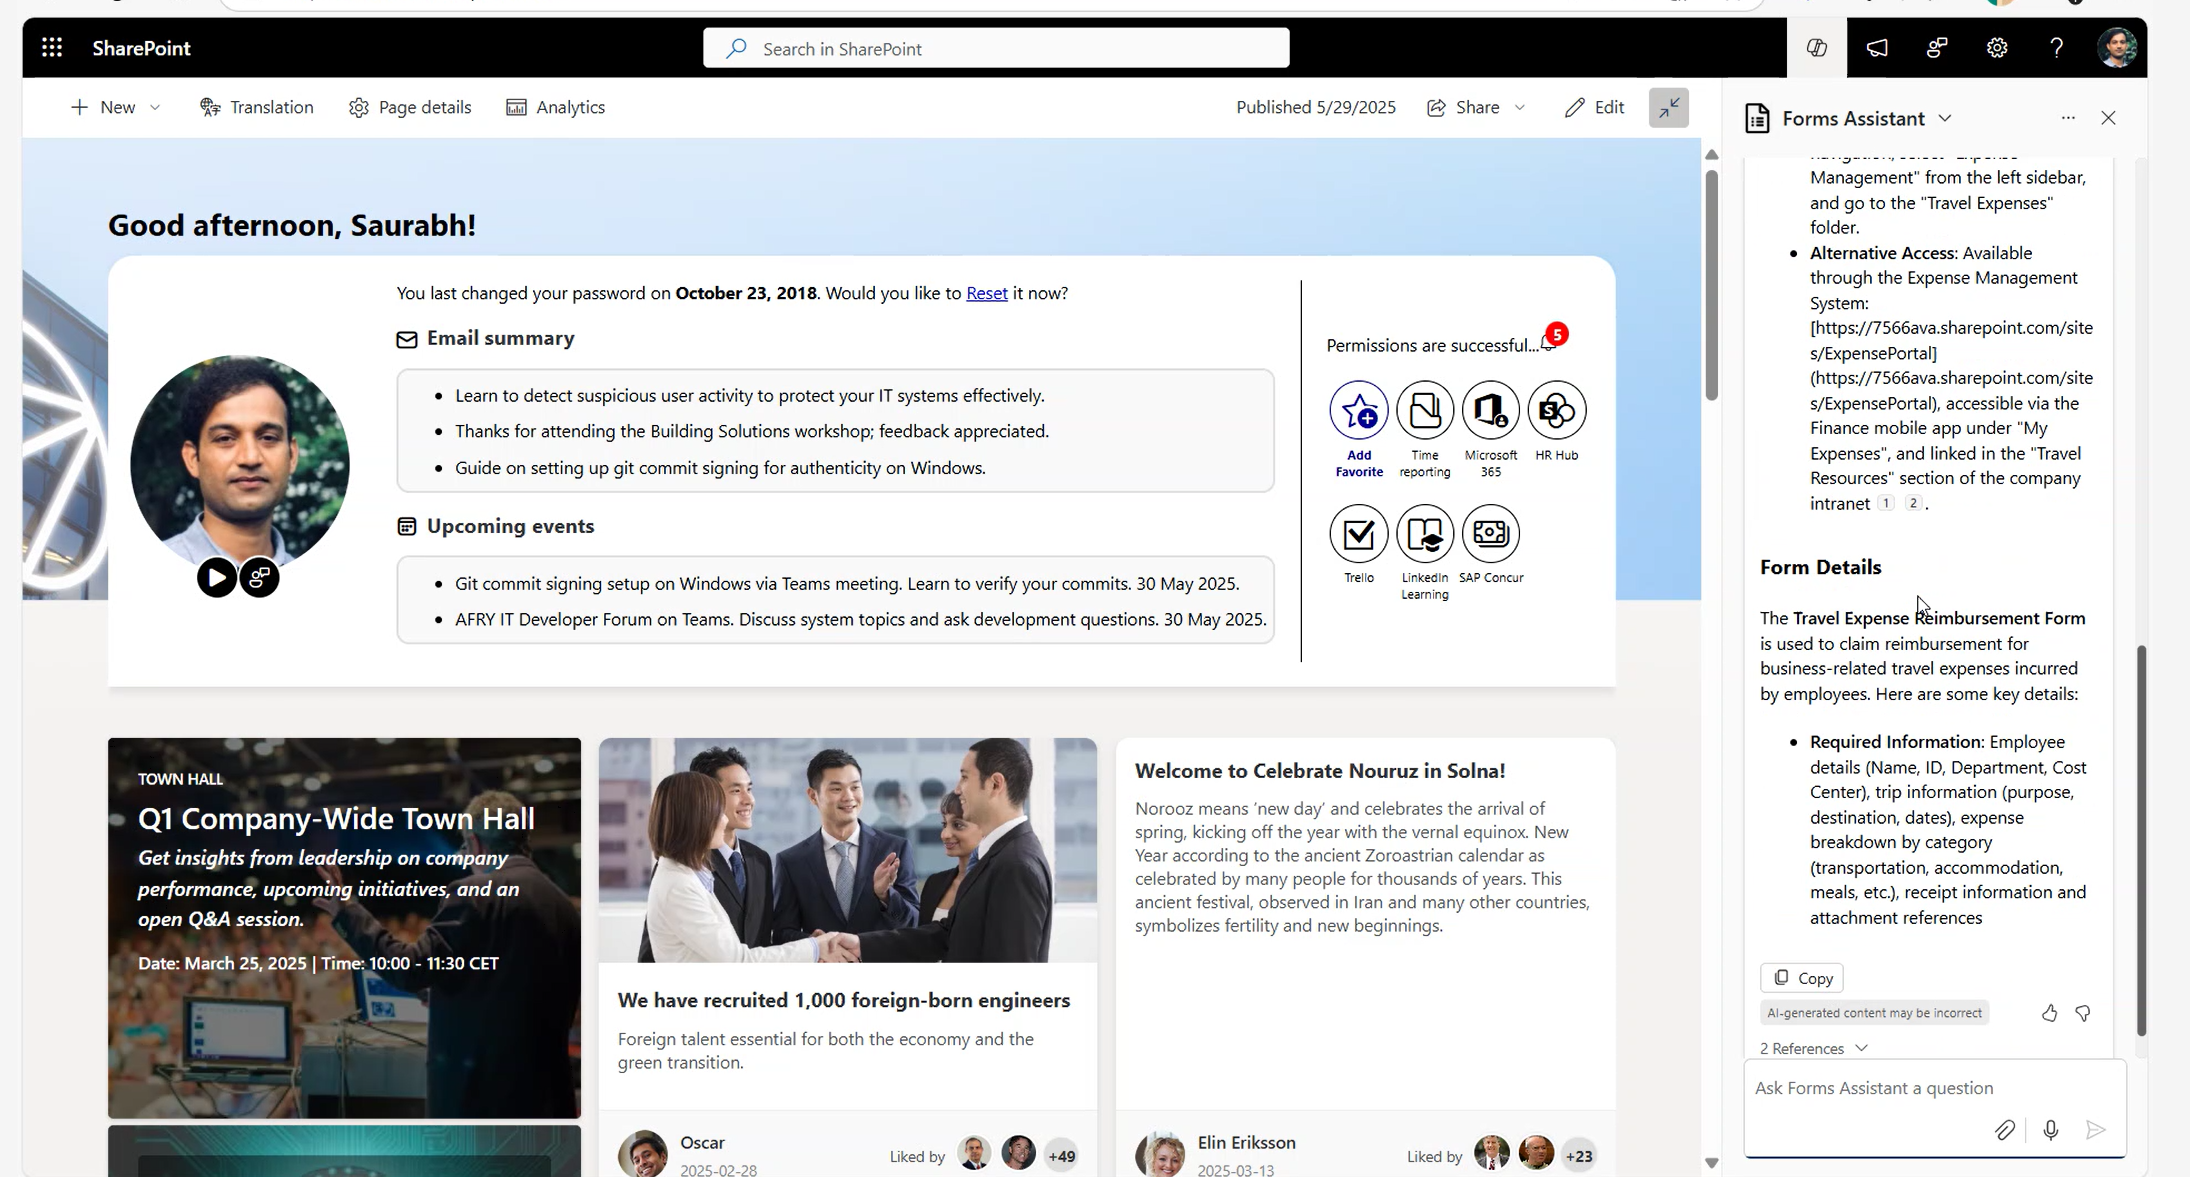Viewport: 2190px width, 1177px height.
Task: Open 'We have recruited 1,000 foreign-born engineers' headline
Action: point(843,1000)
